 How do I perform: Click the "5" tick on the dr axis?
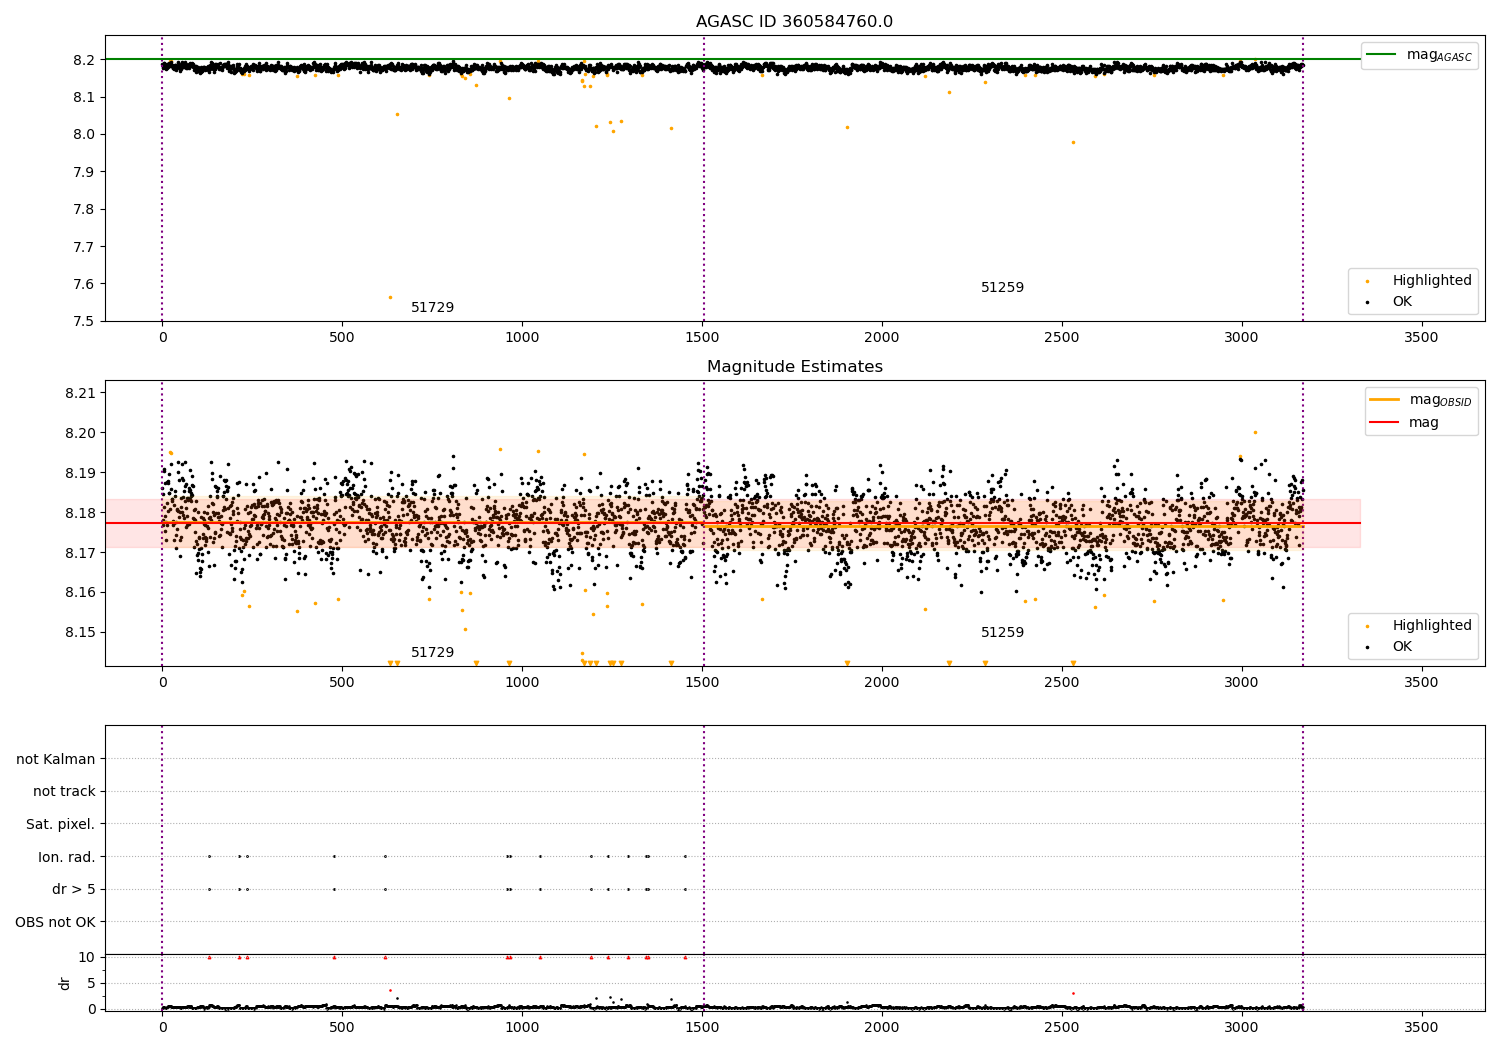91,984
